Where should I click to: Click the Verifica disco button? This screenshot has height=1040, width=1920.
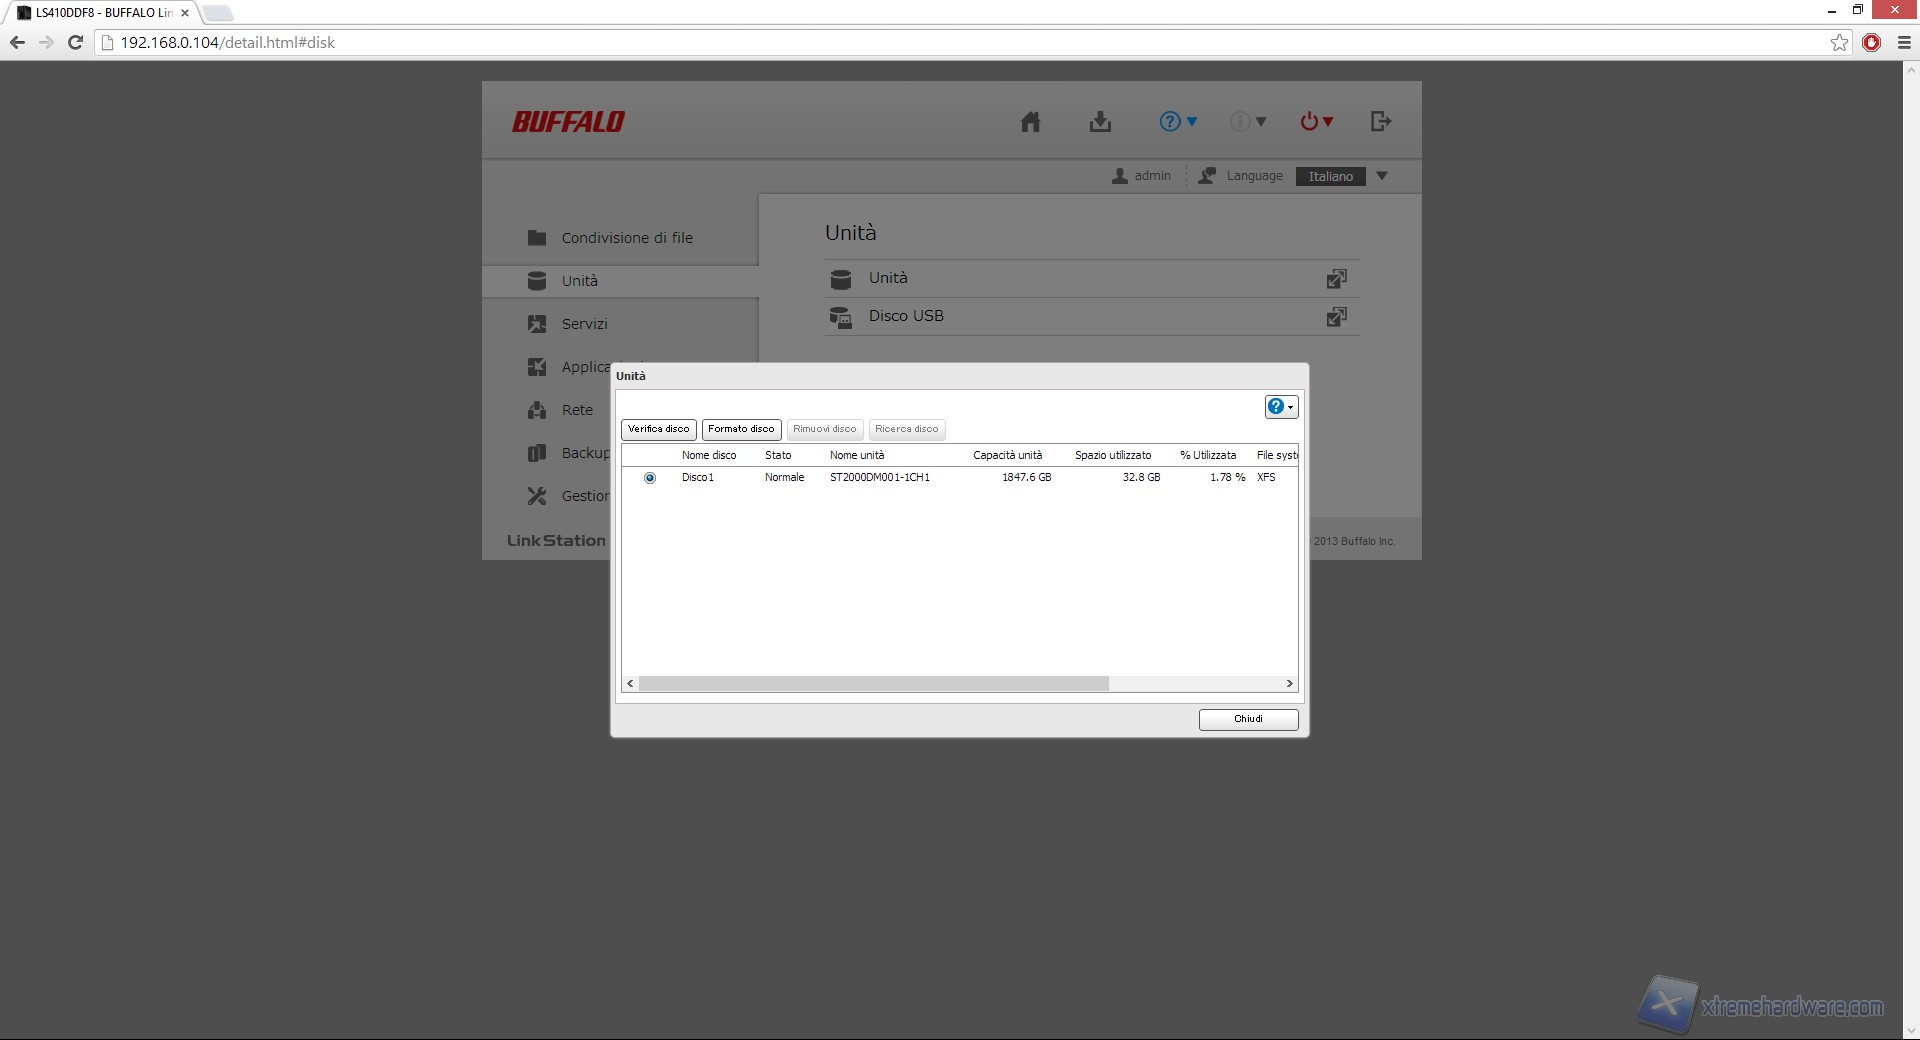pyautogui.click(x=658, y=429)
